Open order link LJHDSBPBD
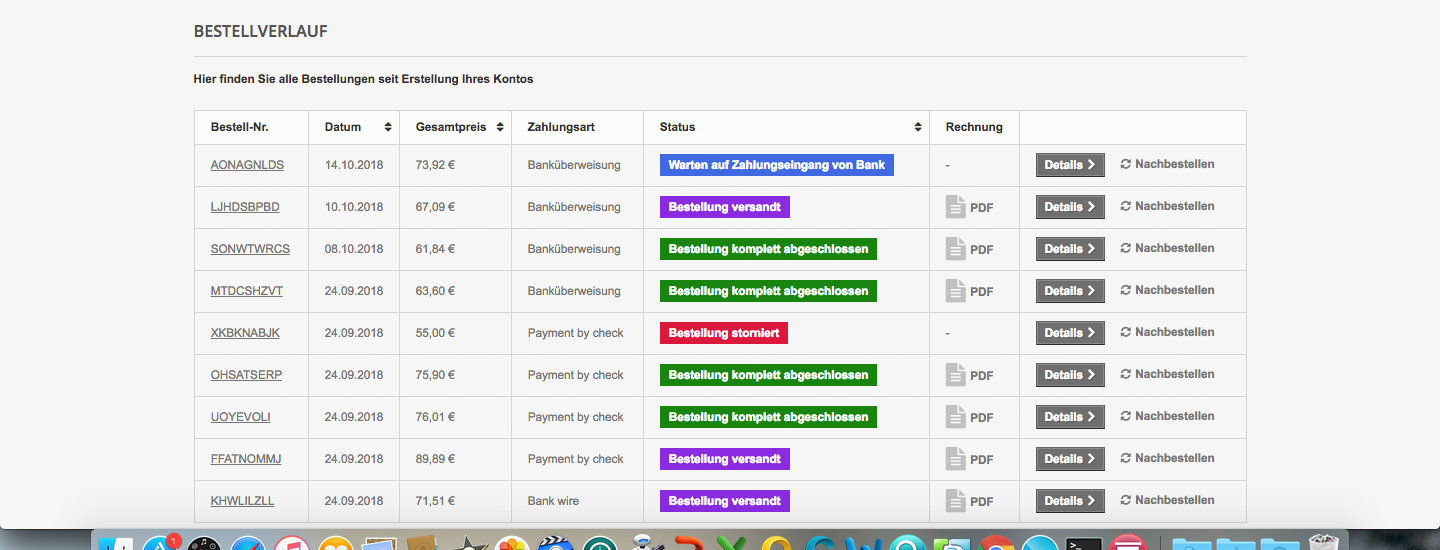The image size is (1440, 550). click(245, 207)
